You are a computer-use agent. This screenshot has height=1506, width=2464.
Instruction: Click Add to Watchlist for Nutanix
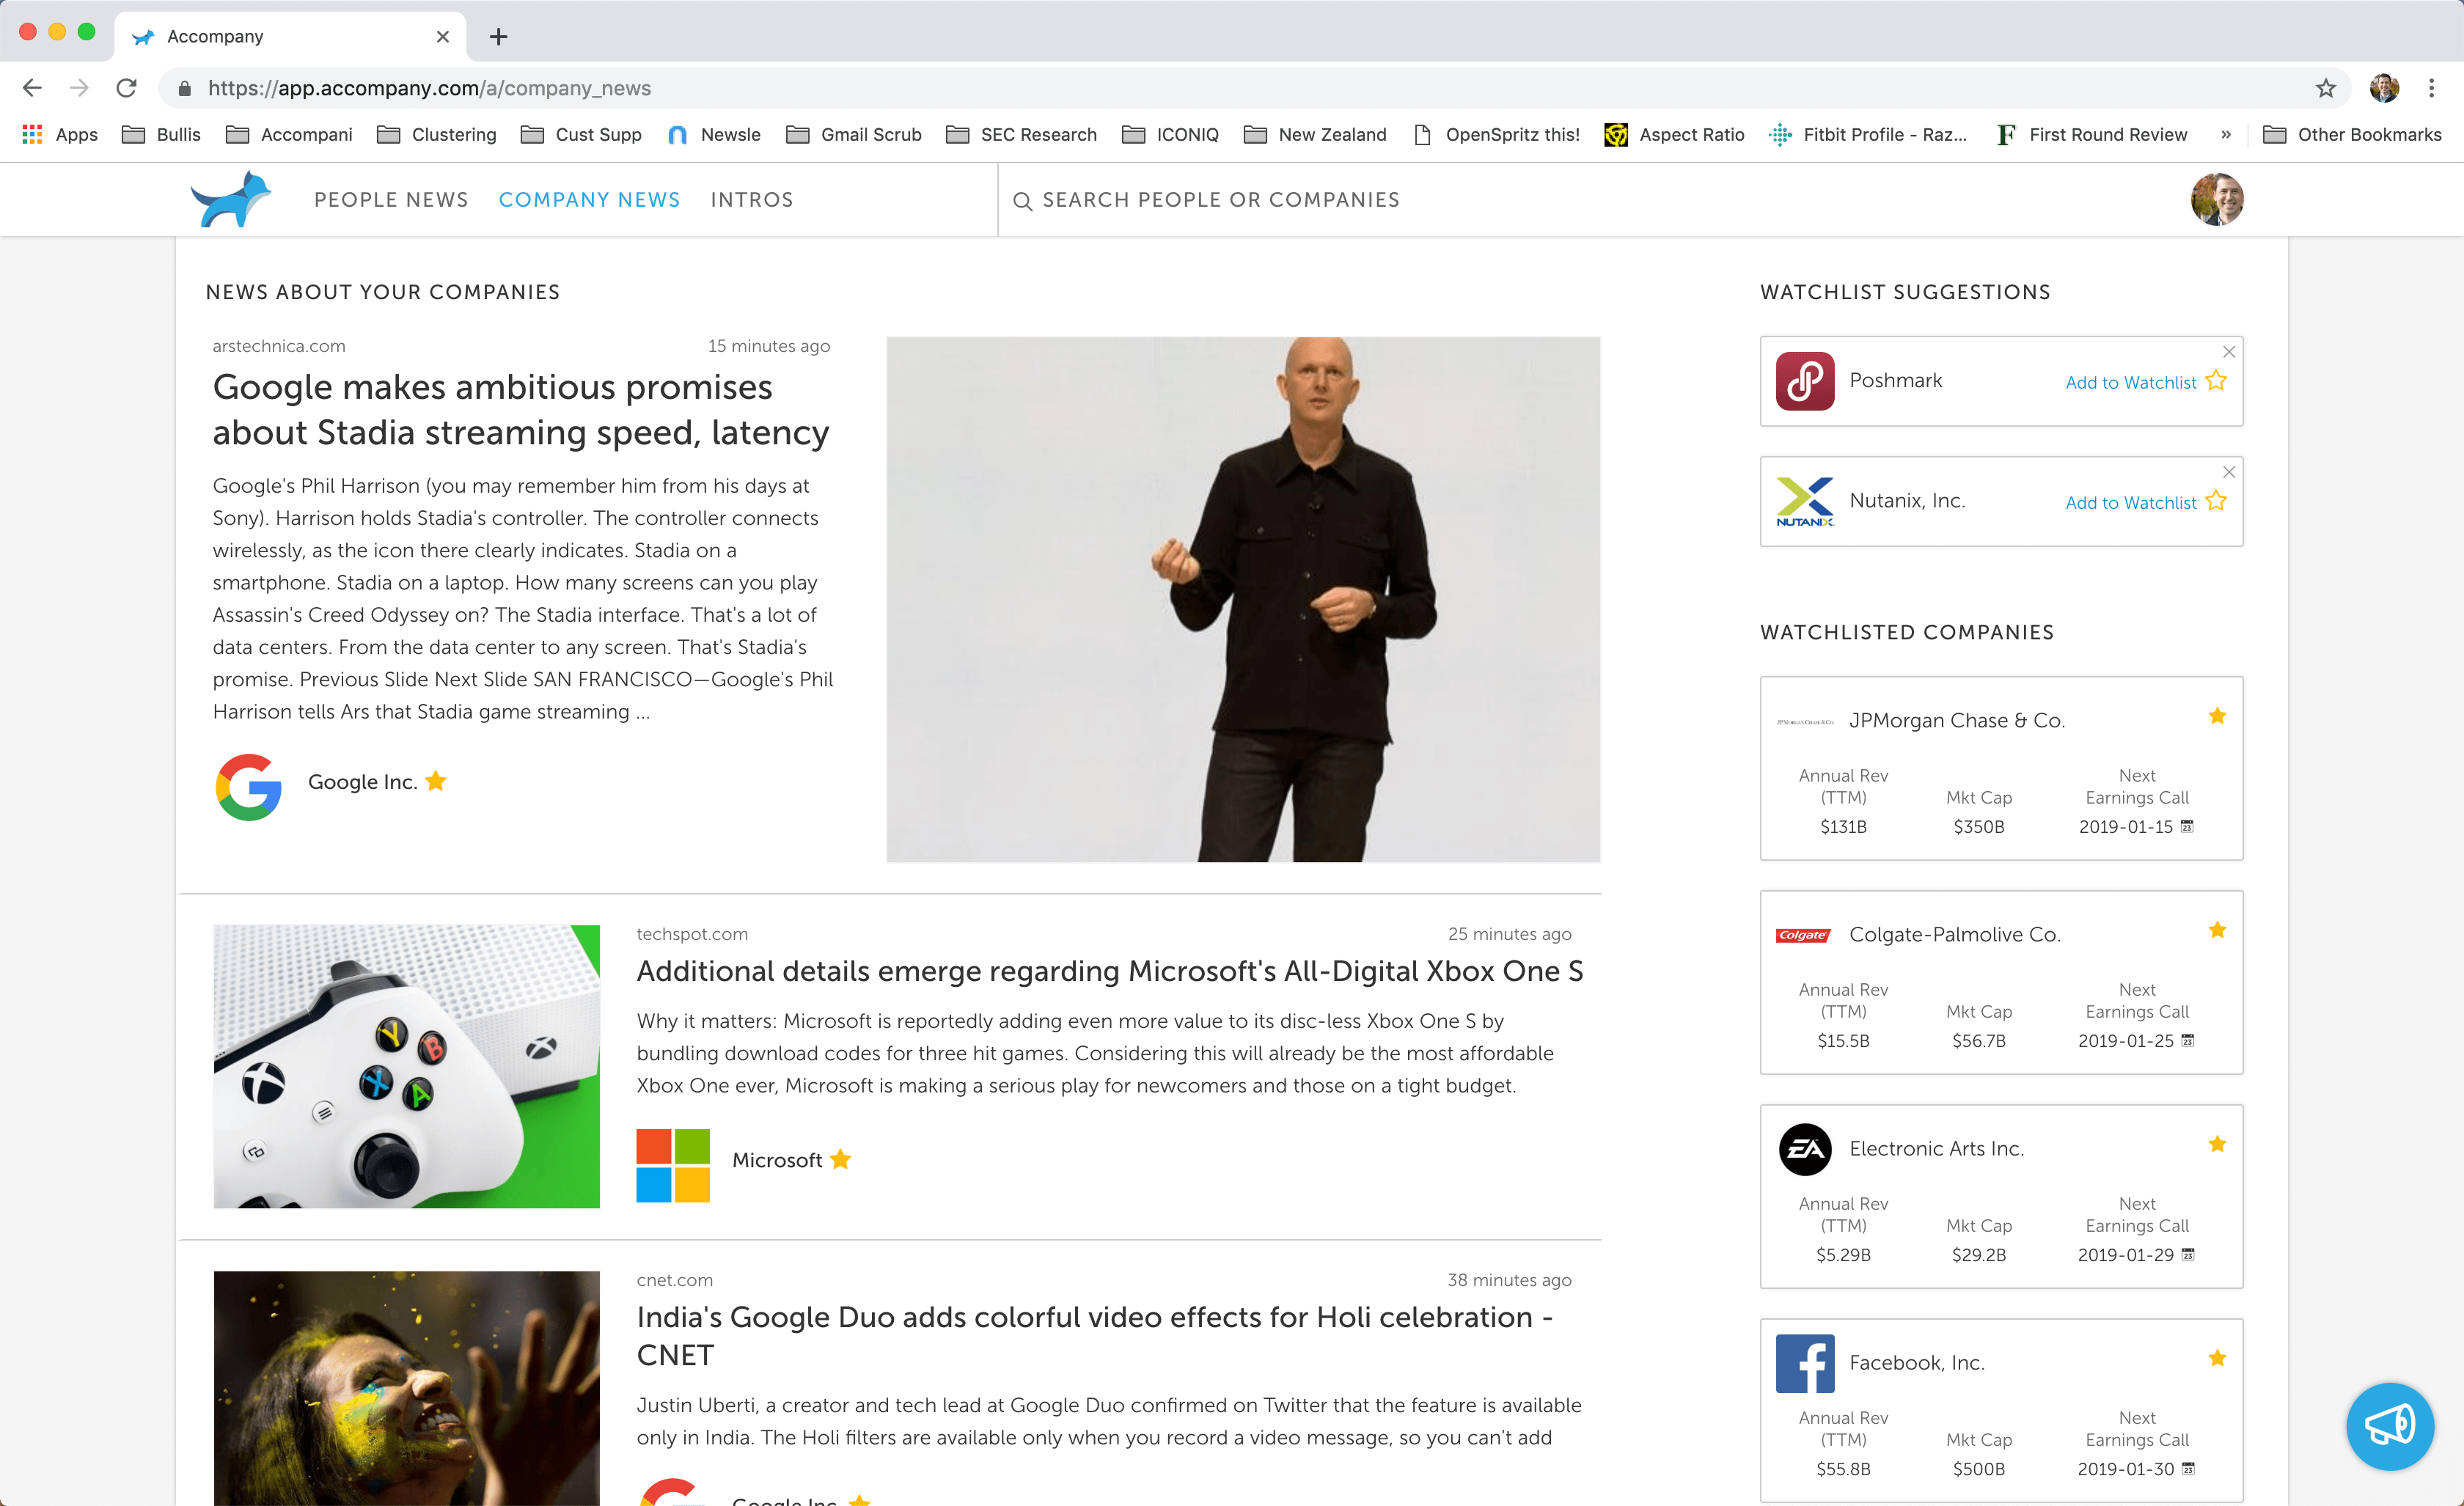coord(2130,502)
